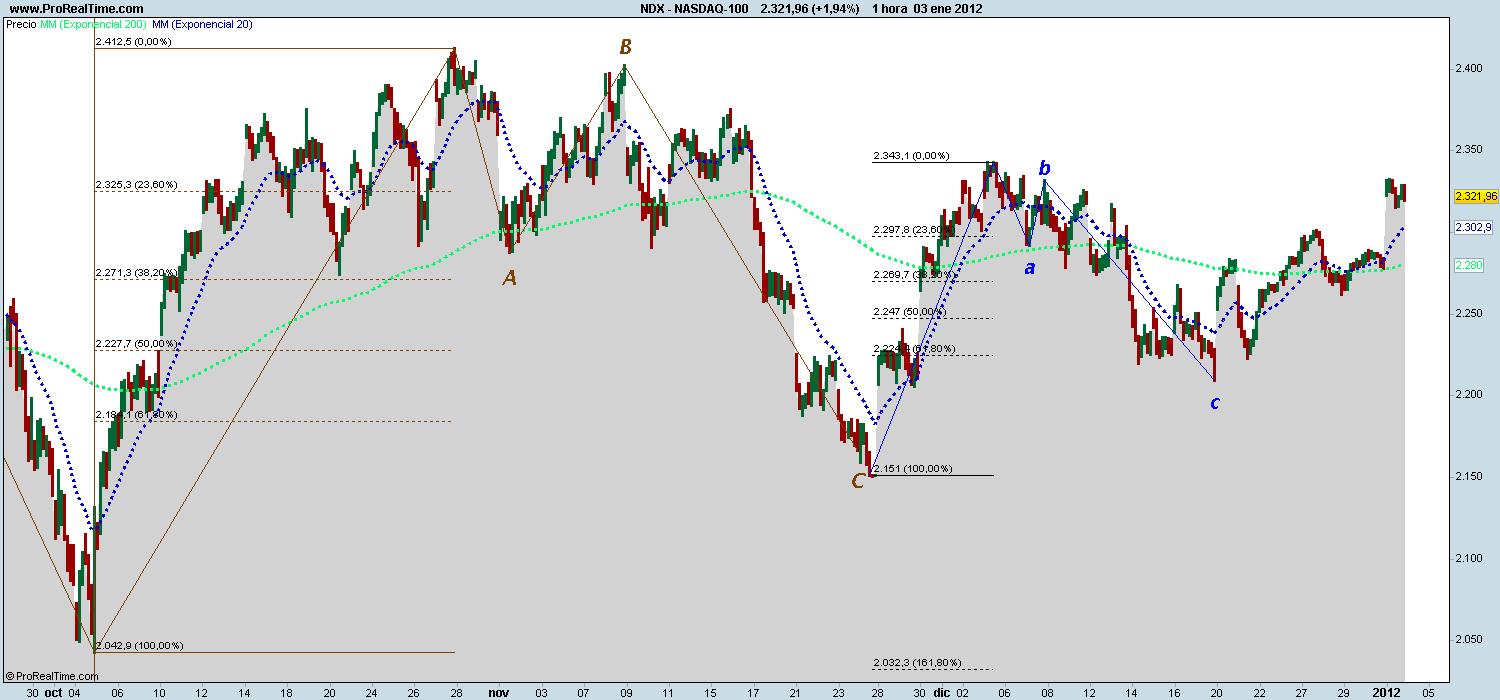Click the yellow current price tag 2.321,96

tap(1476, 196)
